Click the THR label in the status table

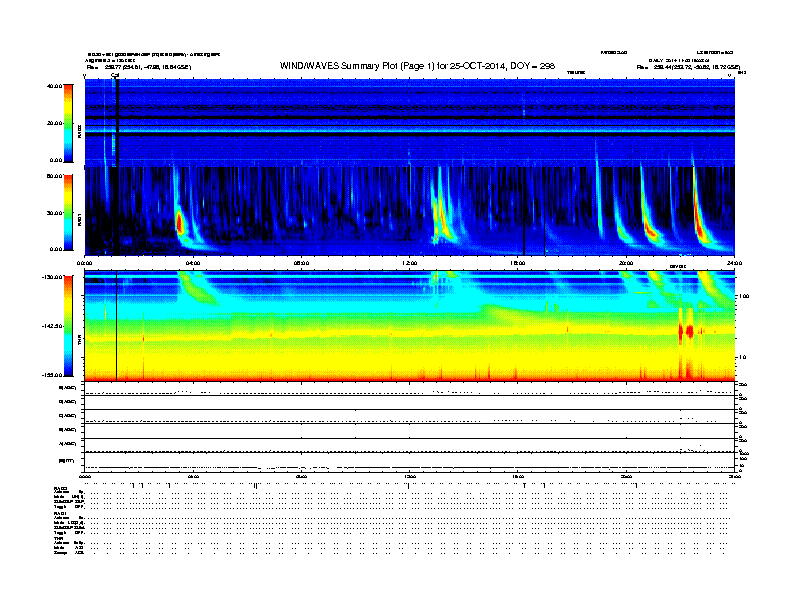(x=57, y=538)
